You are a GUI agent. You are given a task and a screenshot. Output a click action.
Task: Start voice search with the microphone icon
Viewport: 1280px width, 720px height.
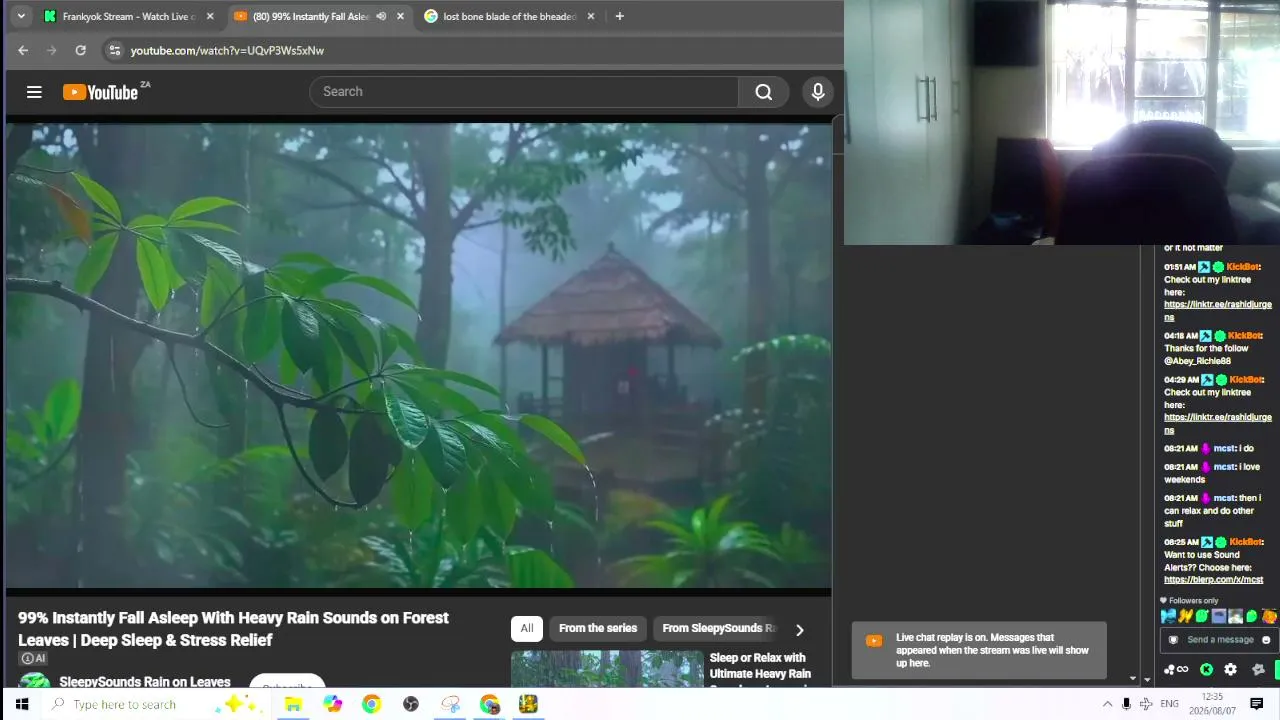pos(818,92)
